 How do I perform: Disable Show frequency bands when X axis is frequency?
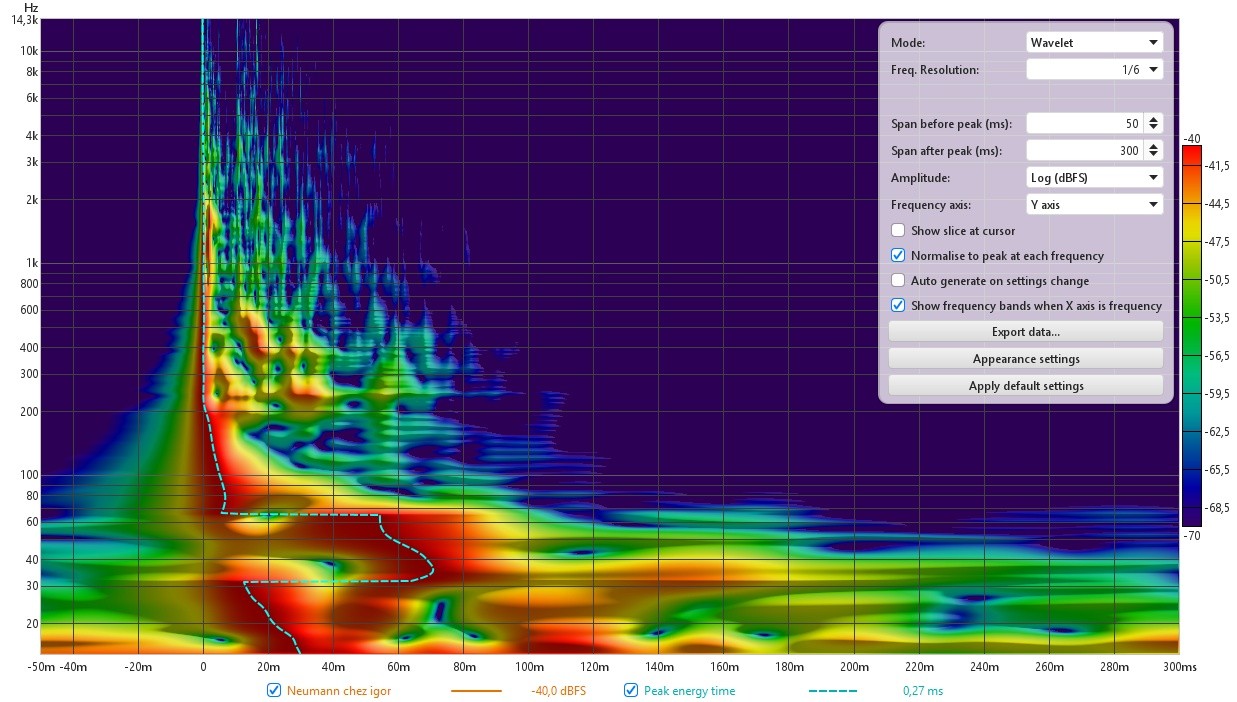point(898,306)
